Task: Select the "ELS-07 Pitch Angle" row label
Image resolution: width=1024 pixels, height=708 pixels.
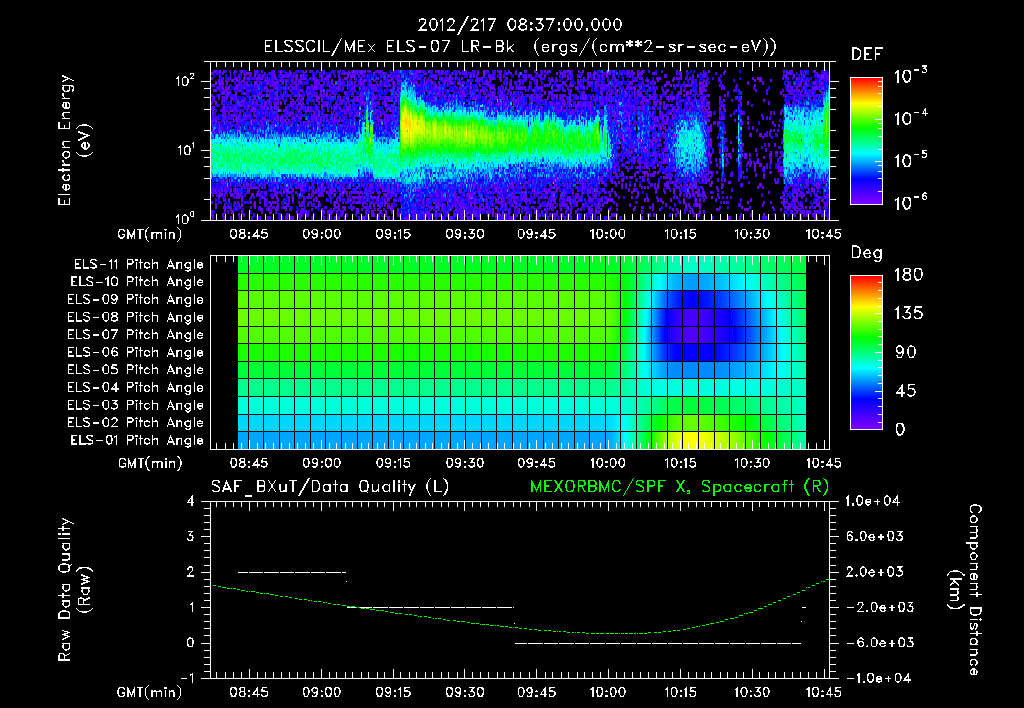Action: coord(136,334)
